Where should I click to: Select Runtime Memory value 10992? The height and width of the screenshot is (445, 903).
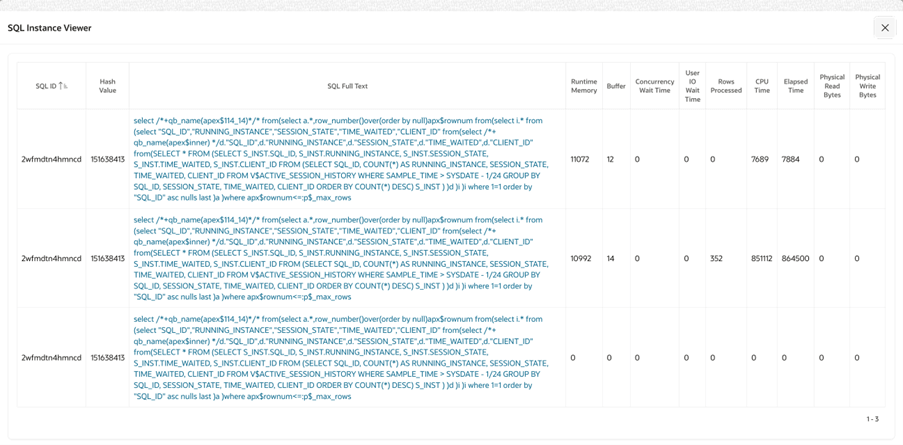coord(580,258)
